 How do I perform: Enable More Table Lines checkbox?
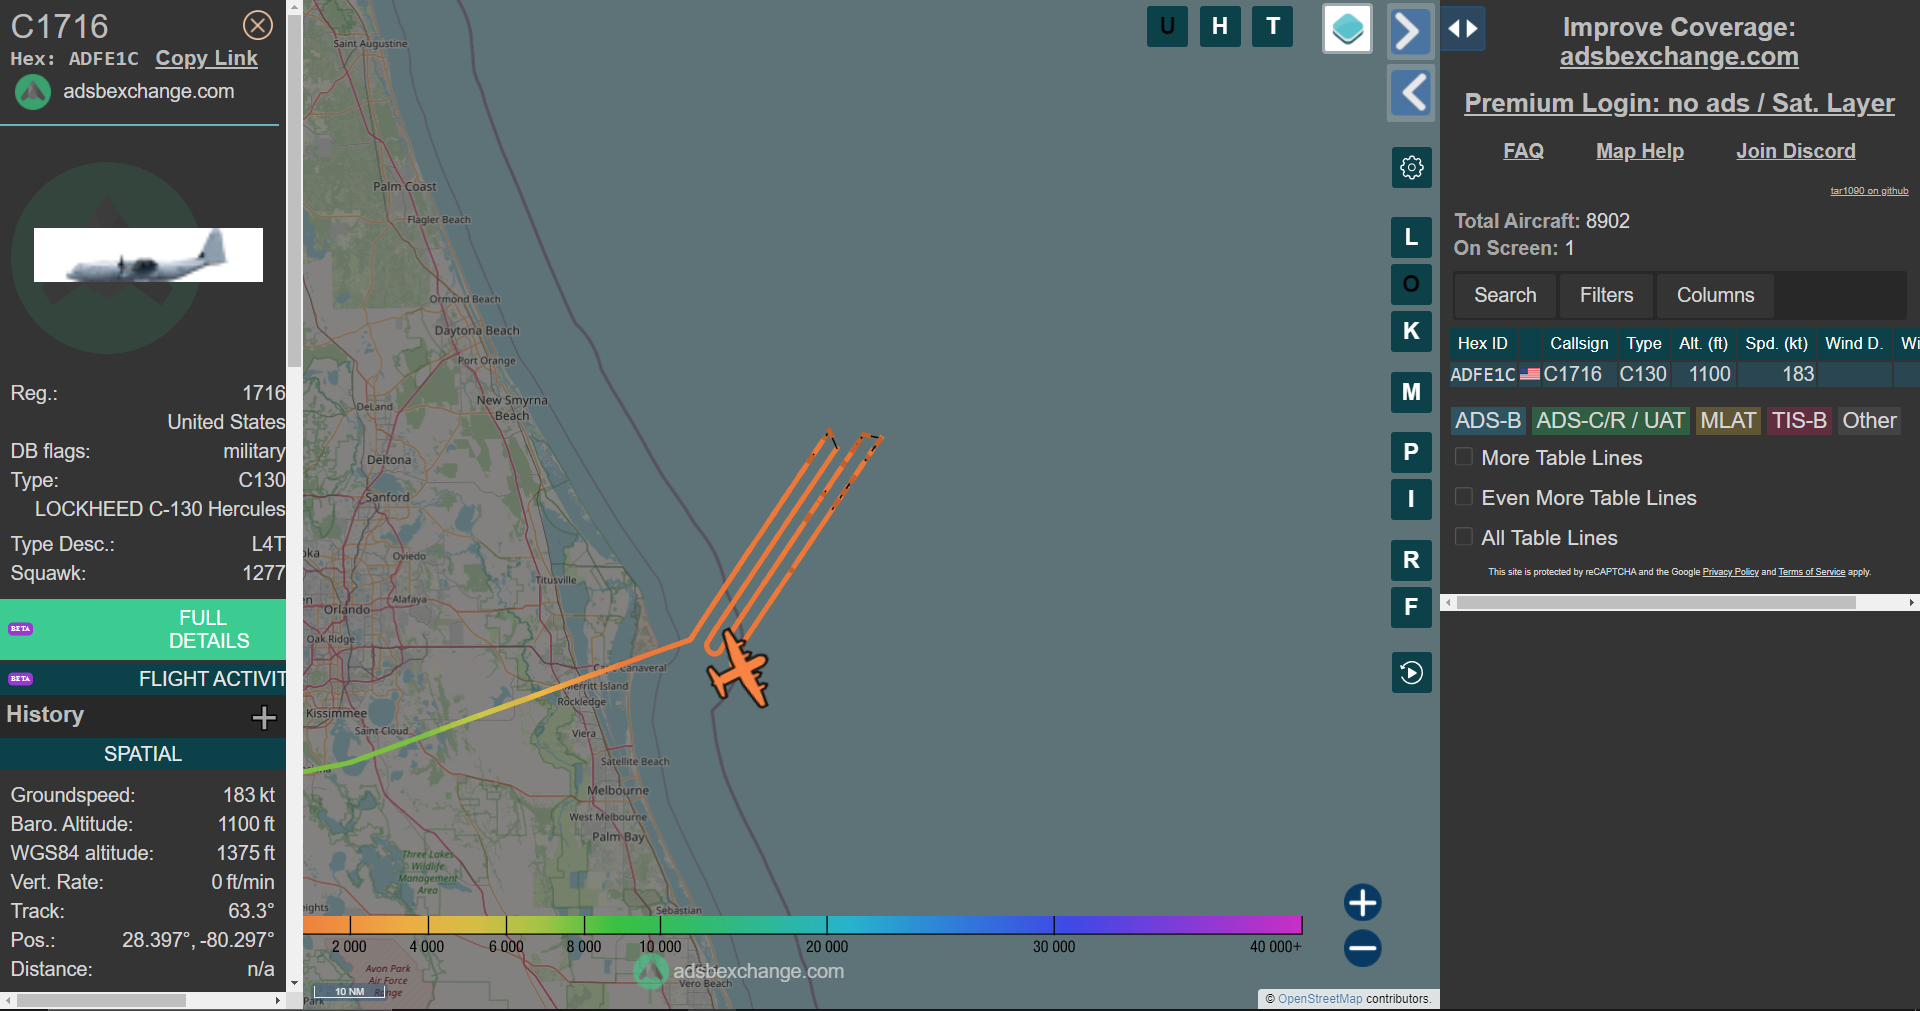point(1464,457)
